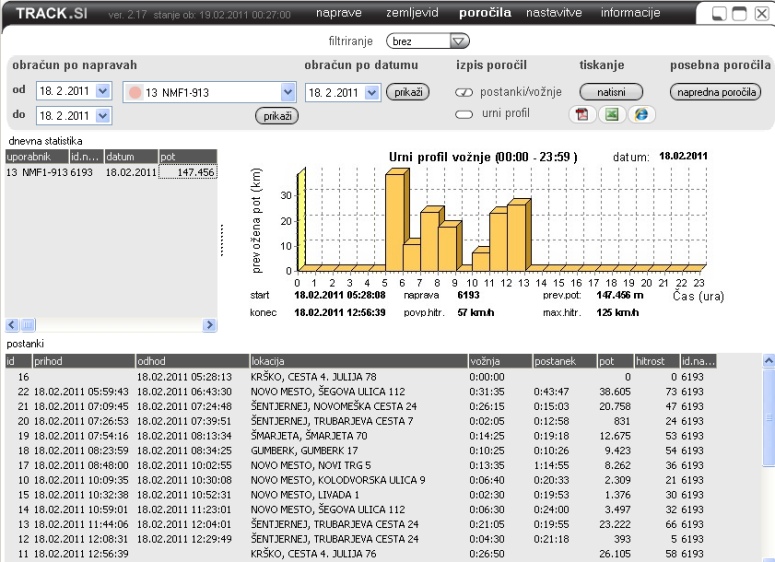Click the TRACK.SI logo
The height and width of the screenshot is (562, 775).
pos(52,13)
